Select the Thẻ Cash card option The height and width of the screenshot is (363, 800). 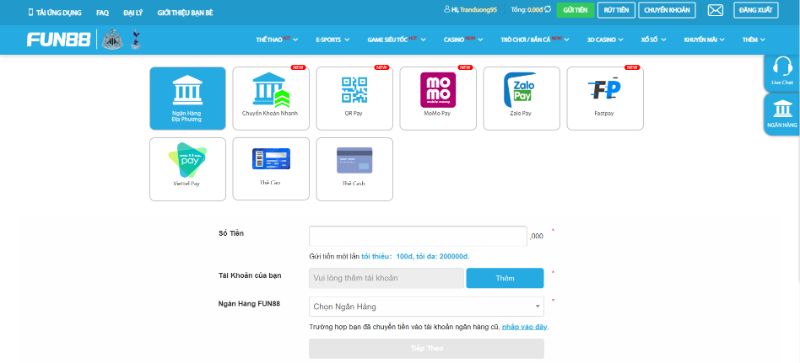(354, 169)
